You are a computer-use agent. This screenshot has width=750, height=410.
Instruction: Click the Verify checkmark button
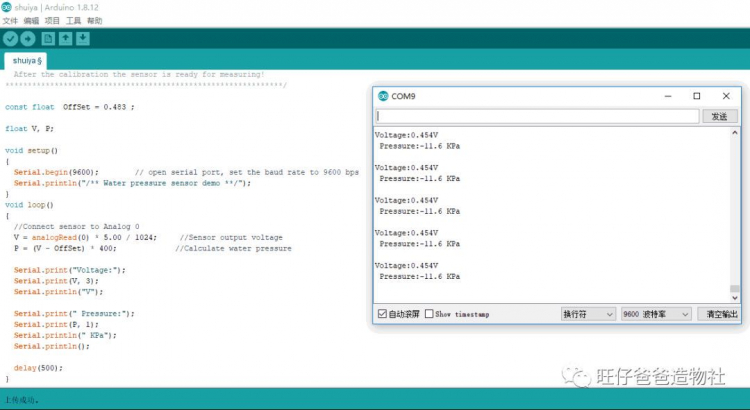pos(11,39)
